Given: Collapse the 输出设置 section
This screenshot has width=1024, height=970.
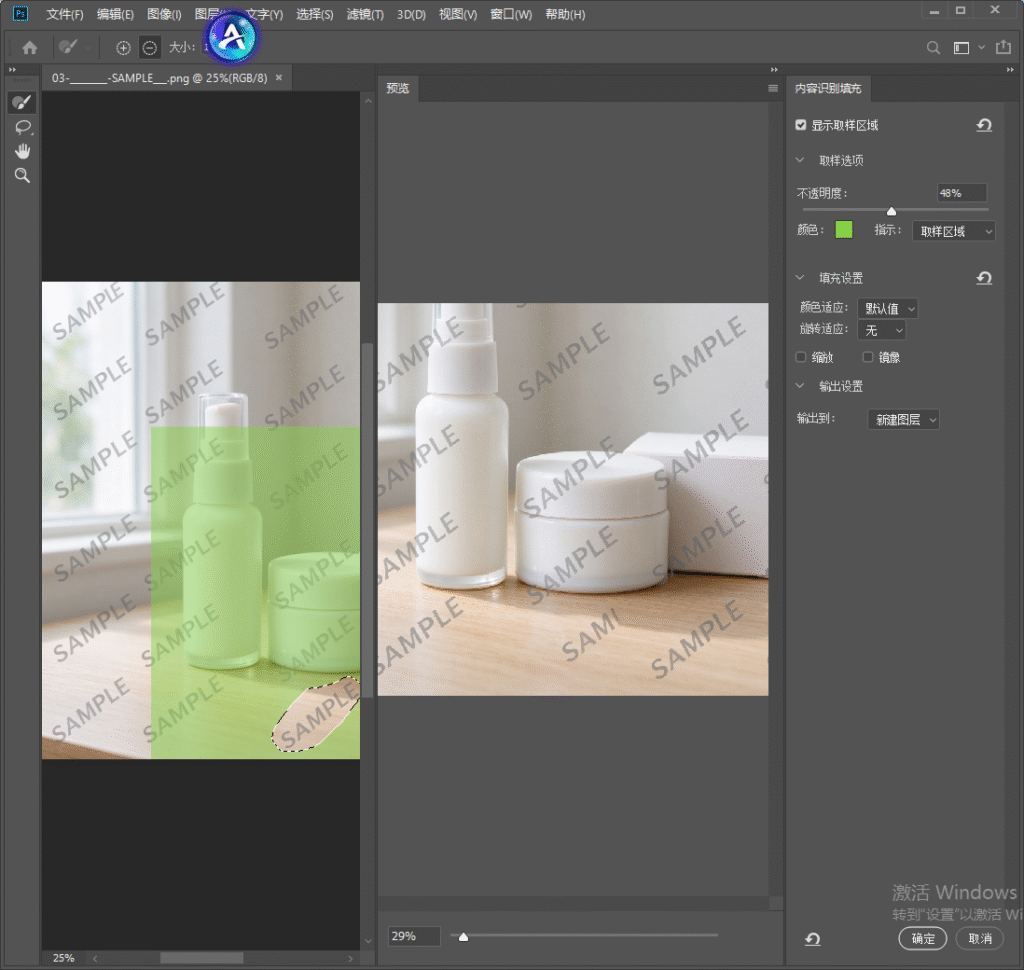Looking at the screenshot, I should point(800,386).
